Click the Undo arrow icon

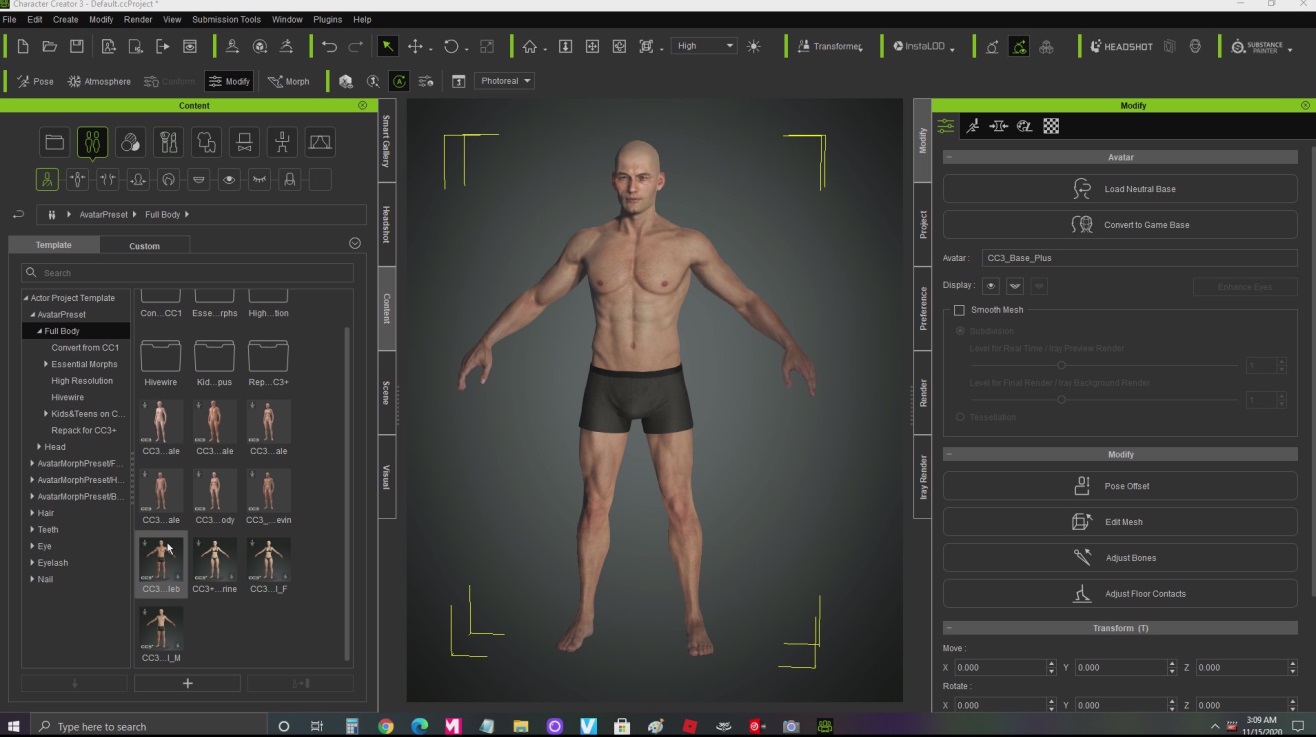pos(329,46)
